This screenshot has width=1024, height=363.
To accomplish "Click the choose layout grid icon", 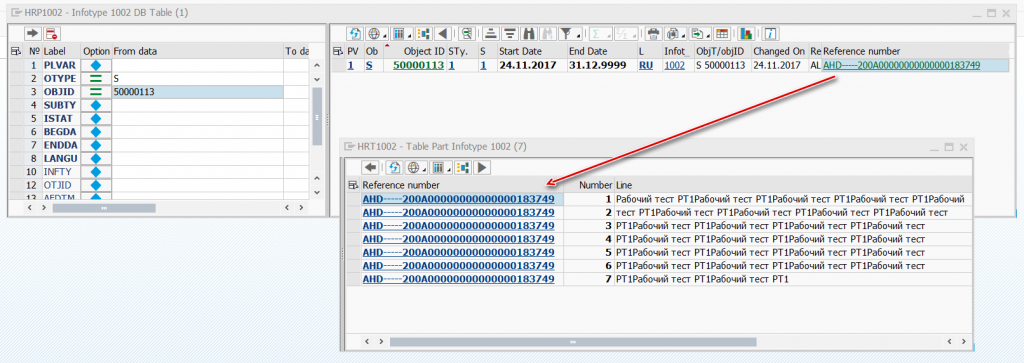I will tap(722, 33).
